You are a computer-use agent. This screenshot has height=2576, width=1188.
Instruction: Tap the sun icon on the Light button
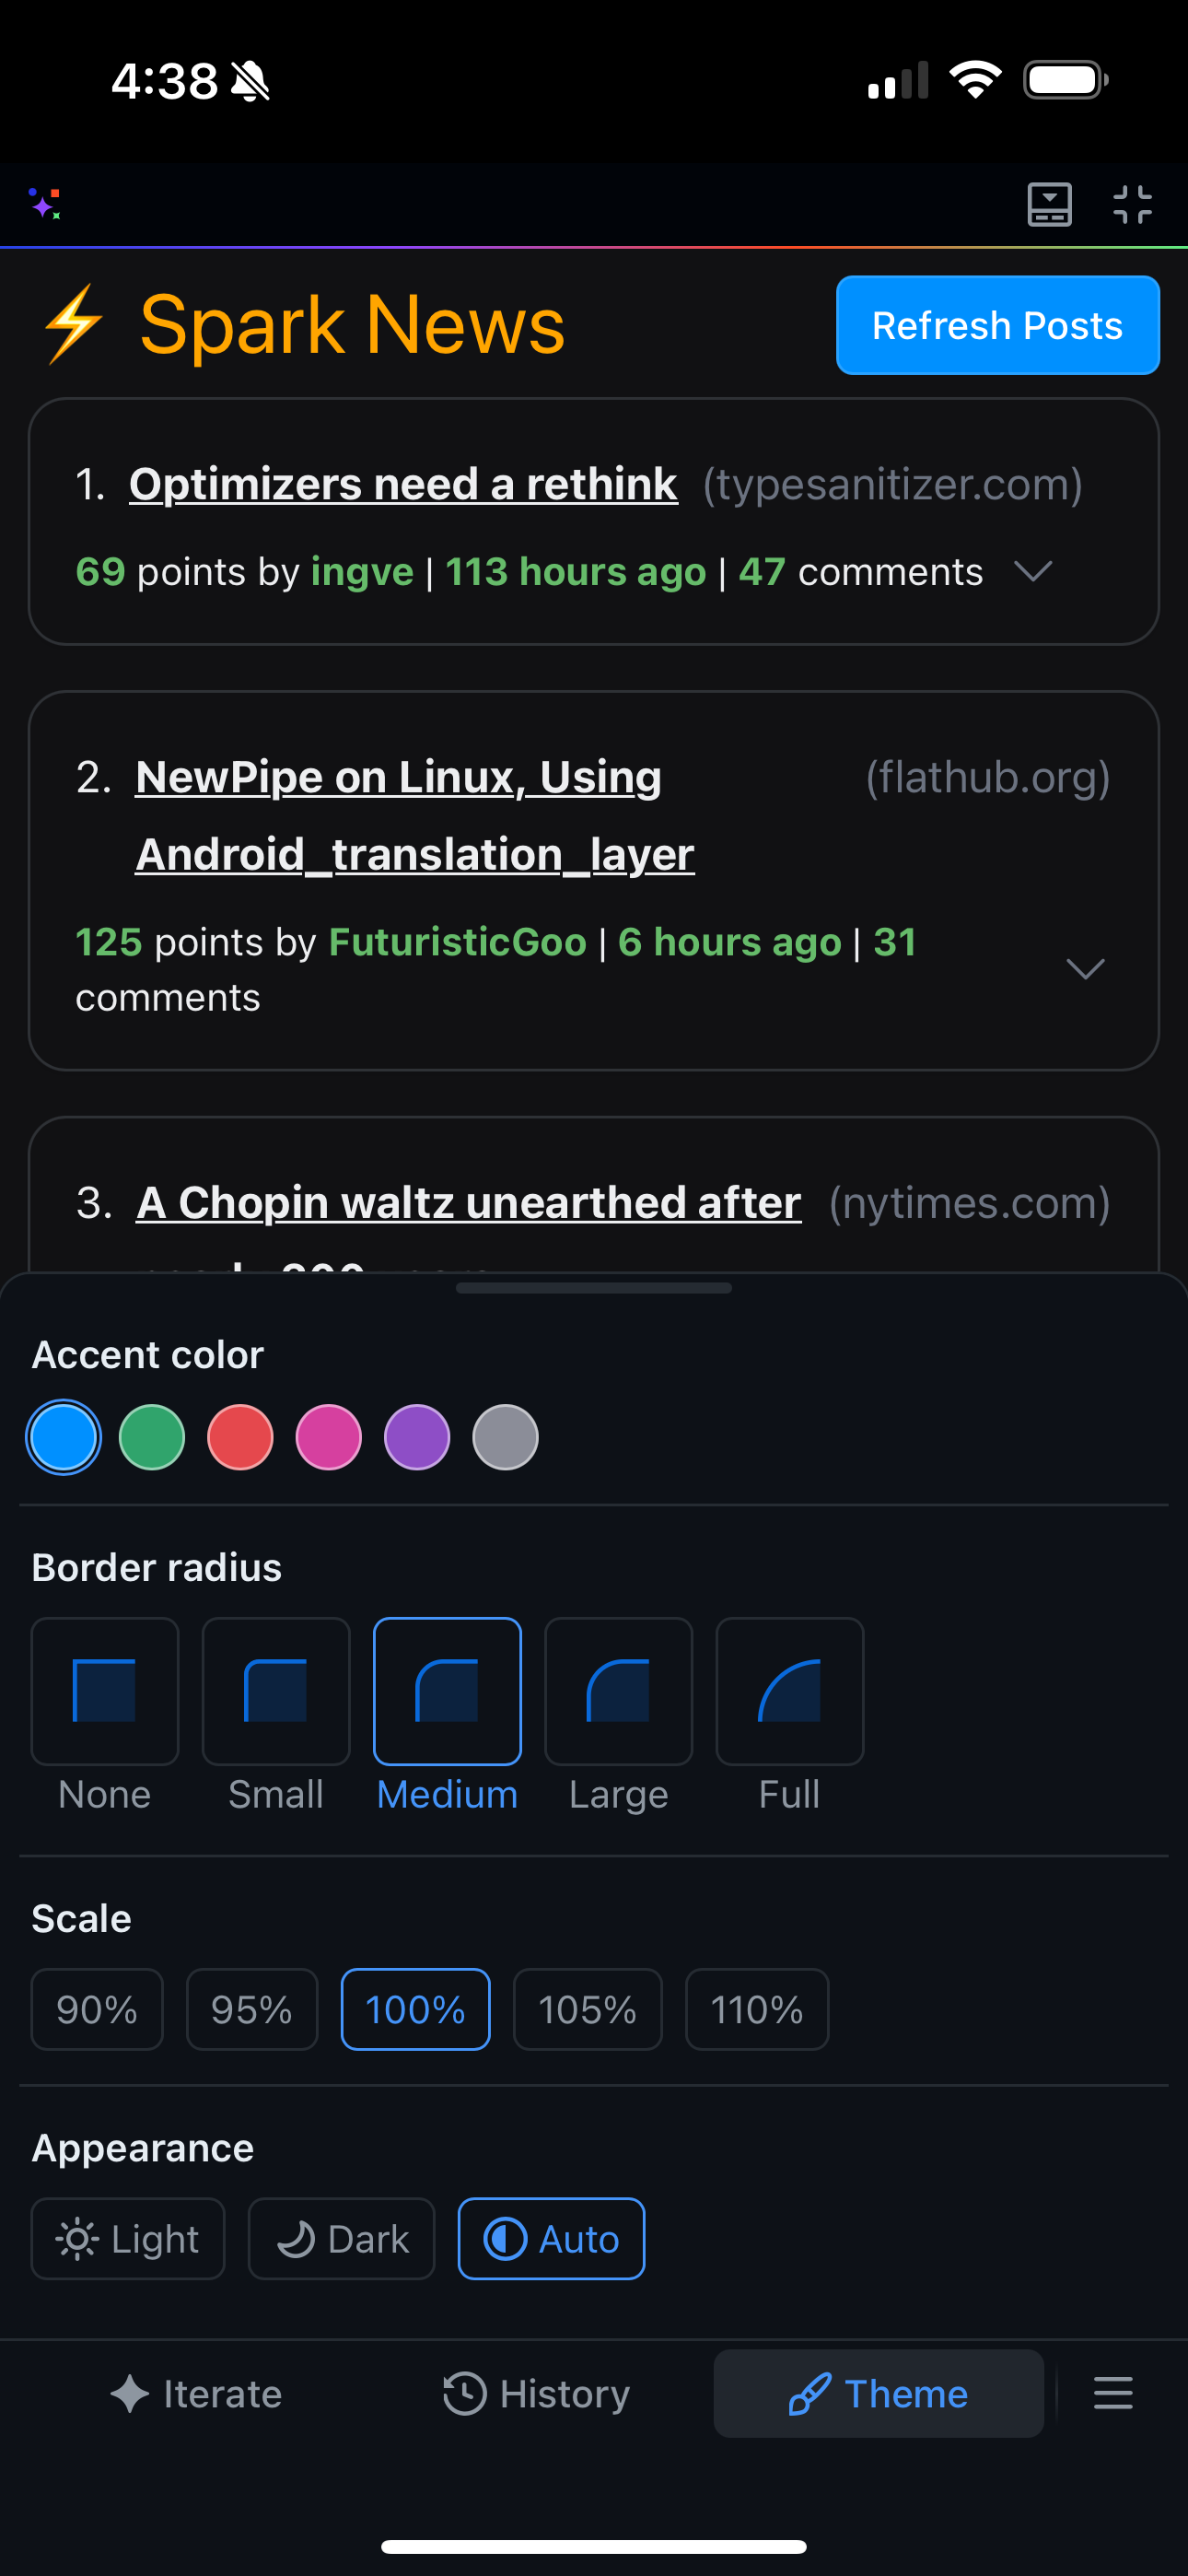pos(80,2238)
